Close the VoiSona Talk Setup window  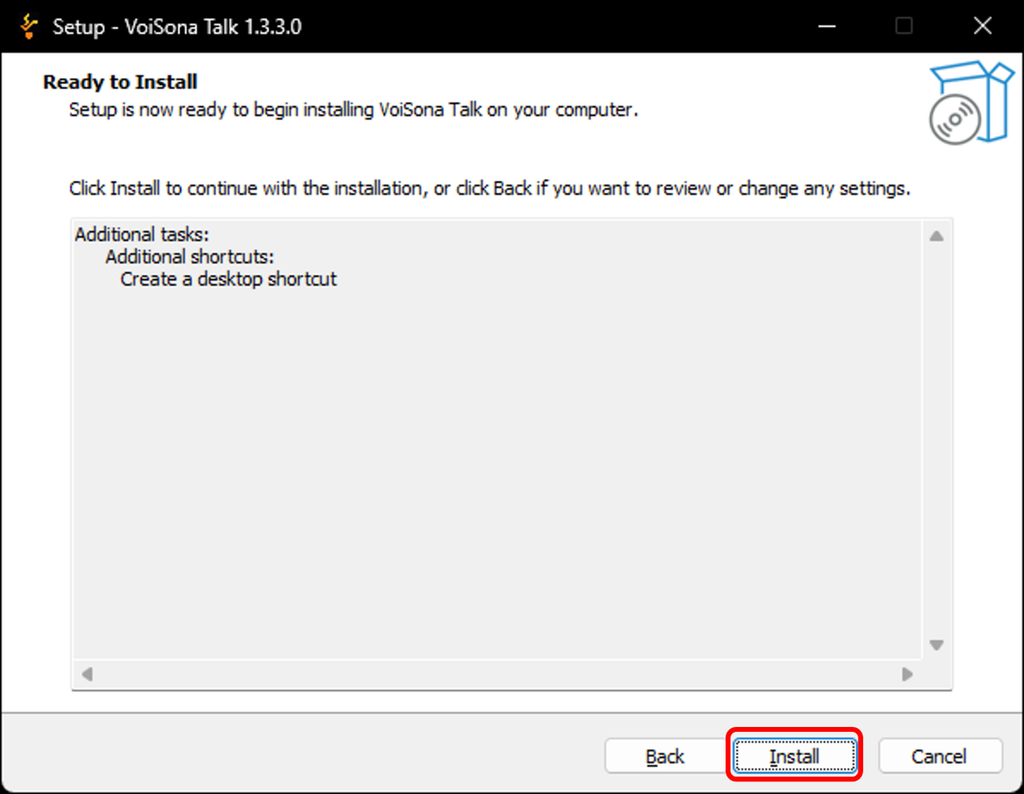pyautogui.click(x=980, y=26)
